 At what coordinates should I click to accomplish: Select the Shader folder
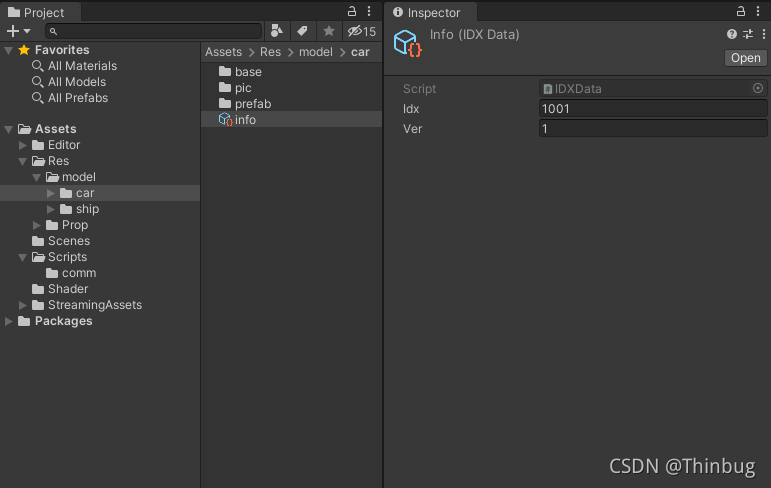[x=68, y=289]
